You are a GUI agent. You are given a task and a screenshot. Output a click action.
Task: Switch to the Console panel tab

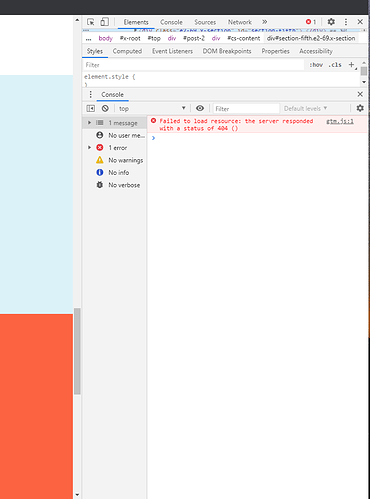171,22
